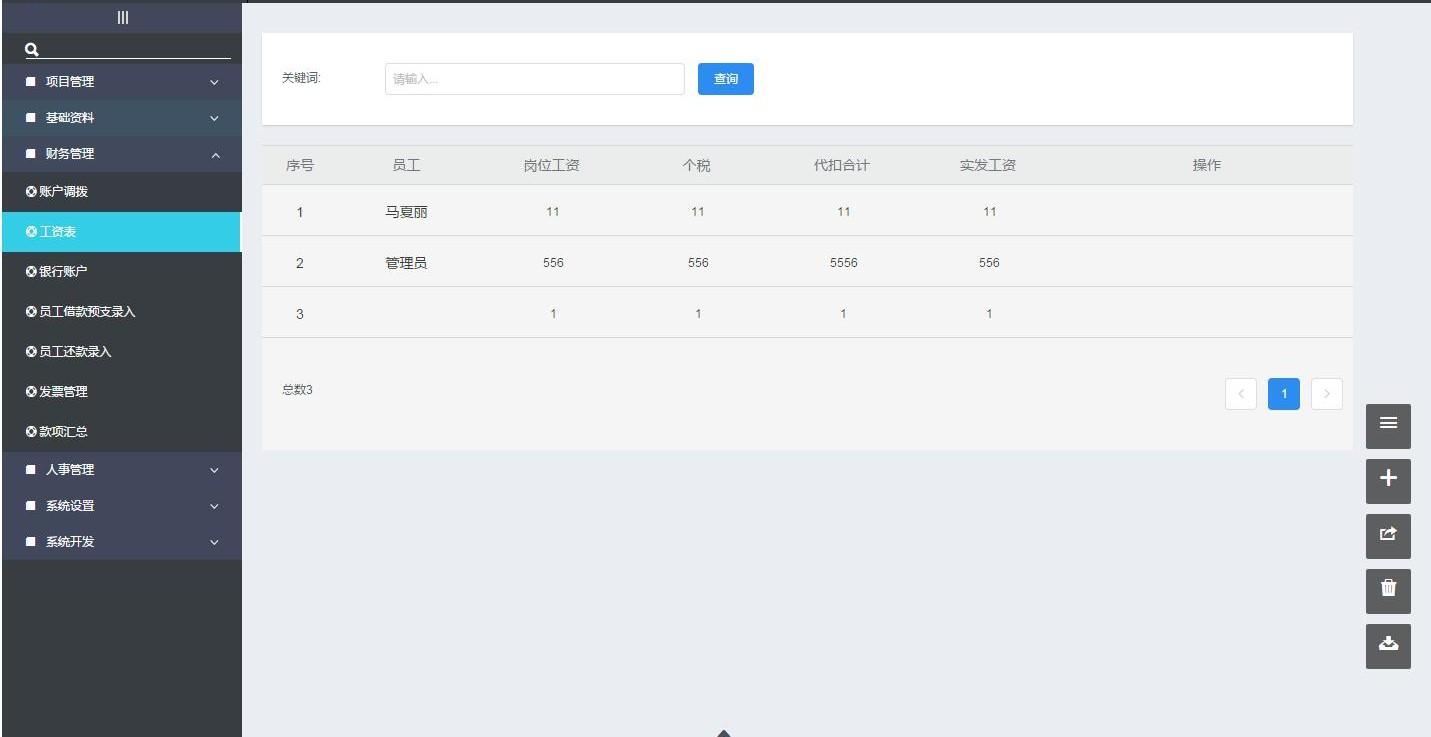Click the list menu icon in floating toolbar
1431x737 pixels.
pos(1388,426)
